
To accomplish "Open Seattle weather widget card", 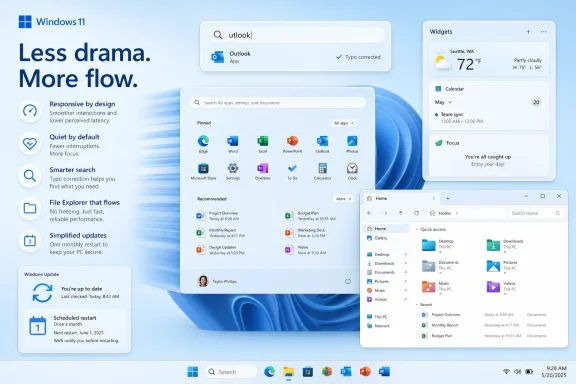I will (x=489, y=60).
